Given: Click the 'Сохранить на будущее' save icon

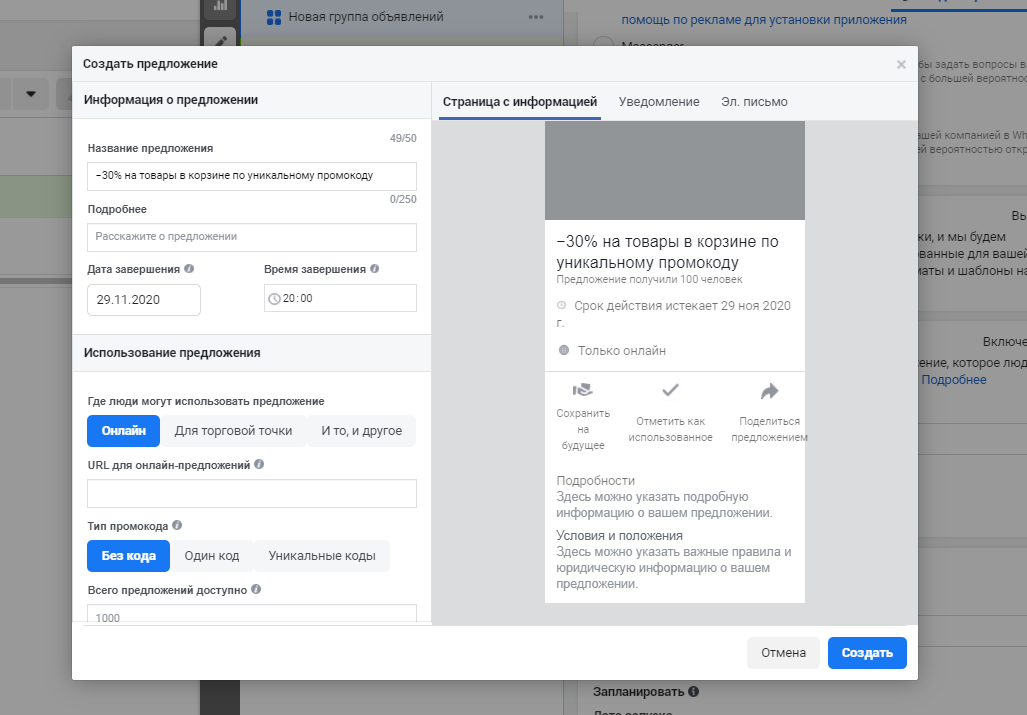Looking at the screenshot, I should point(582,390).
